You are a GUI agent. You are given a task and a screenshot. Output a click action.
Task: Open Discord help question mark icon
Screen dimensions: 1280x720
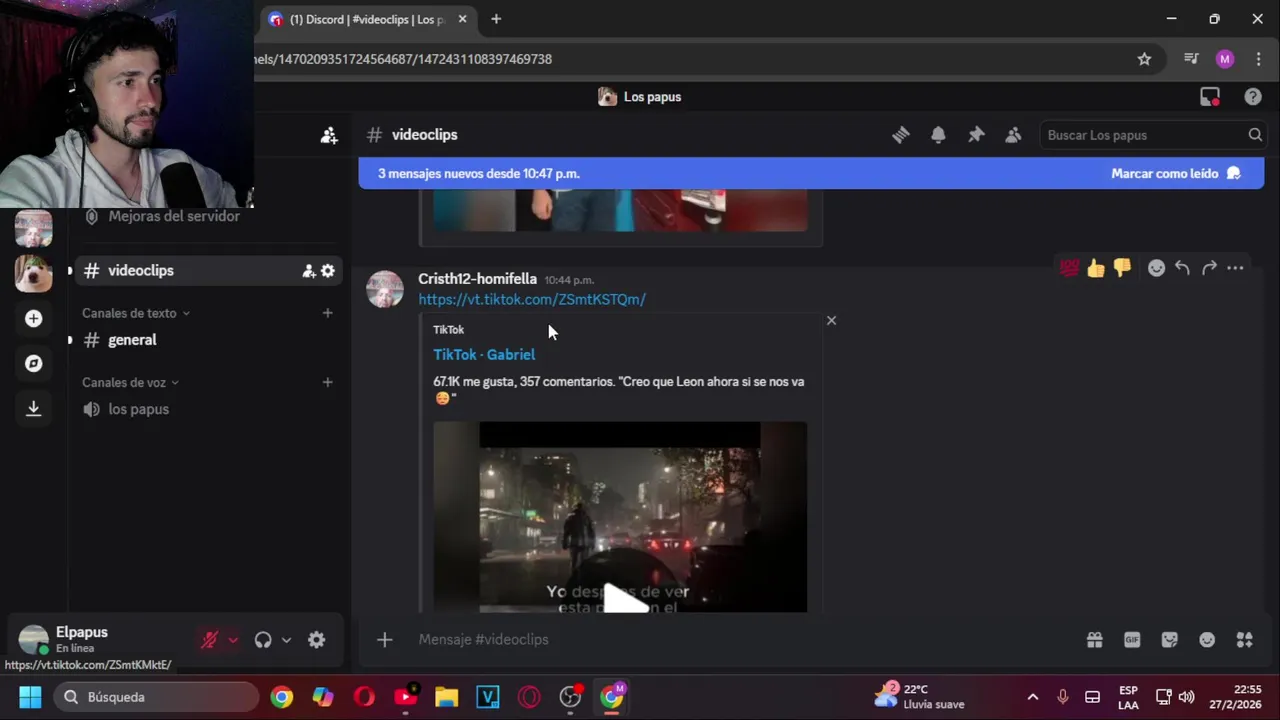pos(1253,97)
